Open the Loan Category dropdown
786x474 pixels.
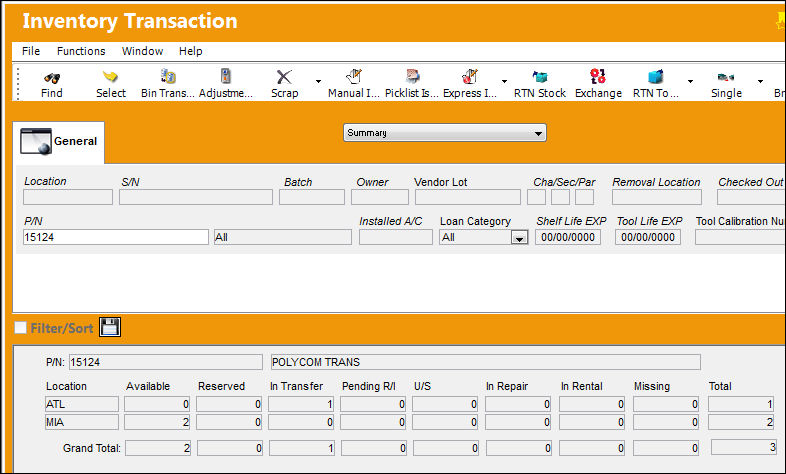tap(520, 238)
